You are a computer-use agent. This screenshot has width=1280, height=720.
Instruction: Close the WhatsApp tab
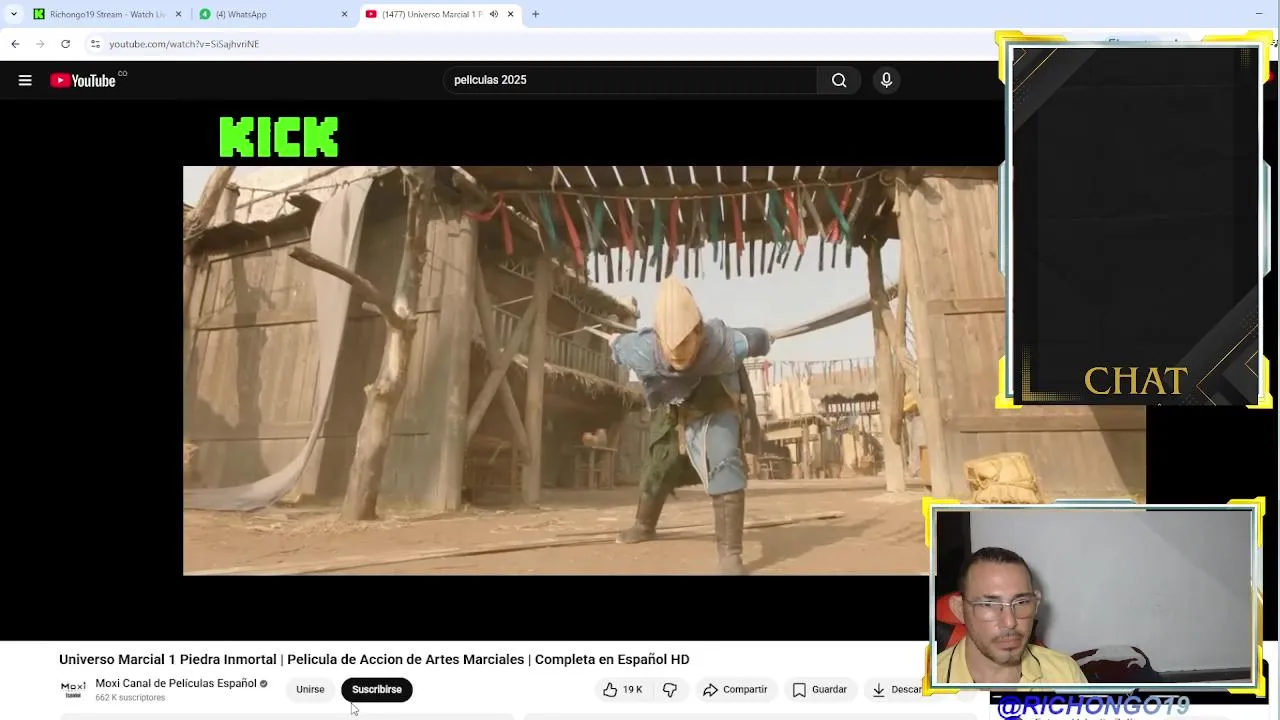pyautogui.click(x=344, y=14)
